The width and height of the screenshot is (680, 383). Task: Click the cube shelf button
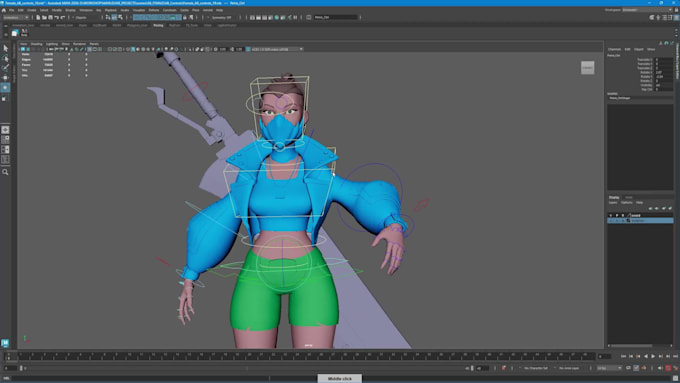pyautogui.click(x=15, y=33)
